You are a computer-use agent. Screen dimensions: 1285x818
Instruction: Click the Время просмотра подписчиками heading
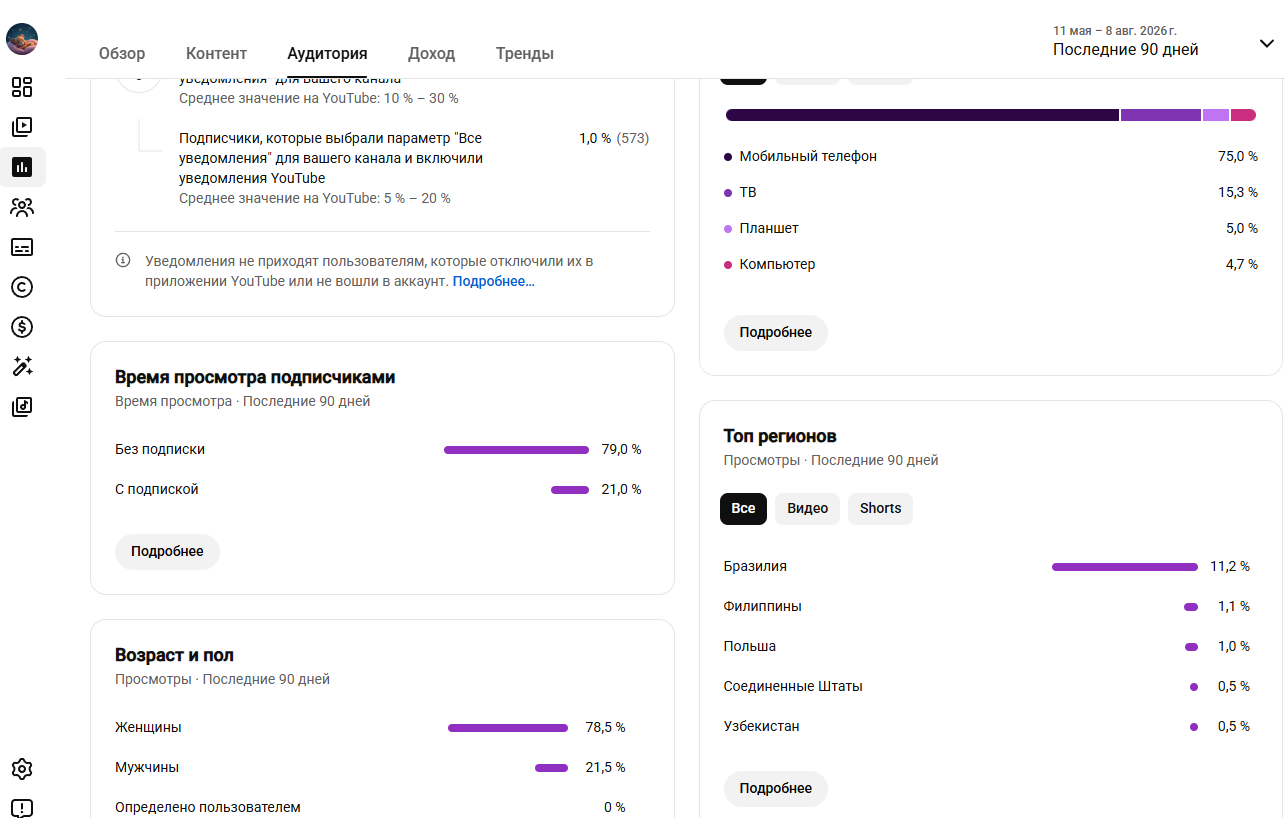point(255,377)
